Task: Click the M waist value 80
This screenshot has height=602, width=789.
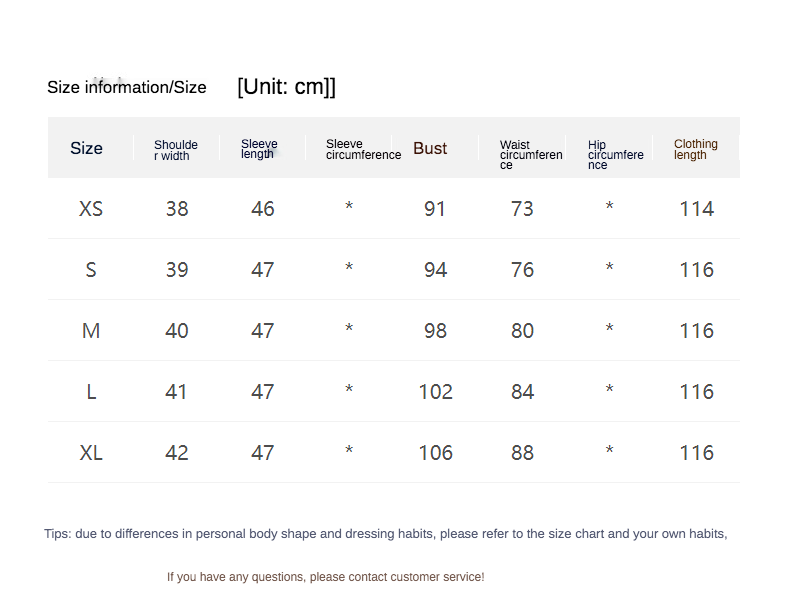Action: coord(522,331)
